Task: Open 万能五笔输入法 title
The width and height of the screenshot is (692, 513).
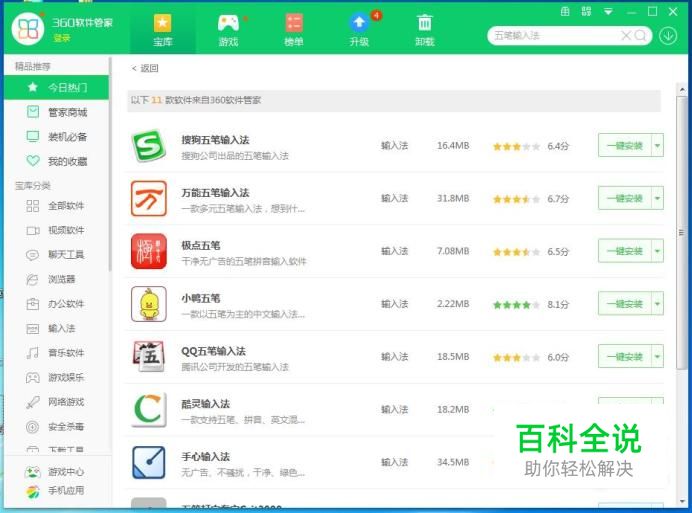Action: coord(215,192)
